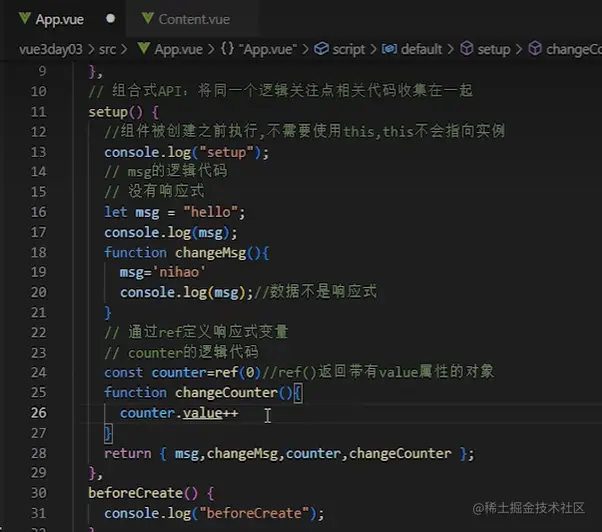This screenshot has width=602, height=532.
Task: Click the ref(0) call on line 24
Action: point(238,372)
